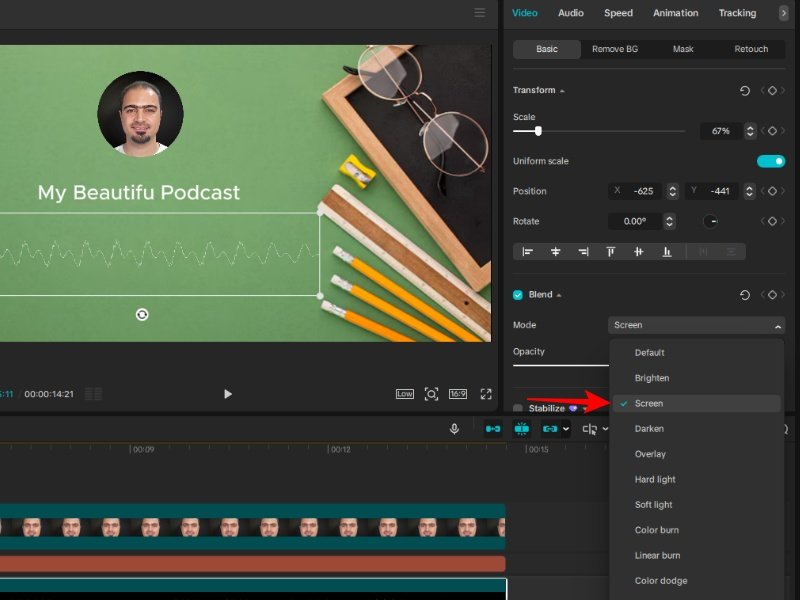Switch to the Animation tab
800x600 pixels.
click(x=675, y=13)
